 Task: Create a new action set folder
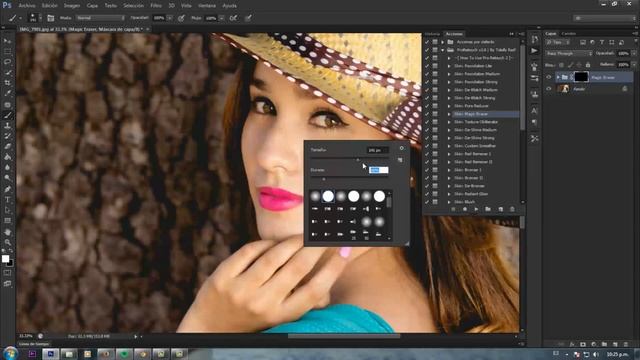pos(488,209)
